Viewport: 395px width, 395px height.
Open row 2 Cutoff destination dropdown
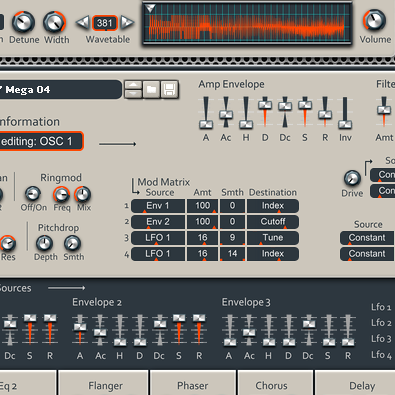click(x=273, y=222)
